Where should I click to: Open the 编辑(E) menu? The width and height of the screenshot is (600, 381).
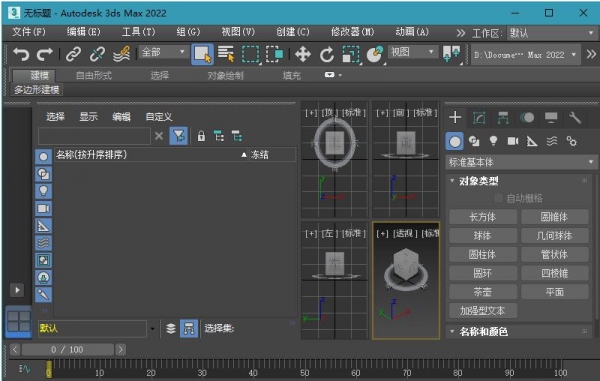tap(83, 32)
